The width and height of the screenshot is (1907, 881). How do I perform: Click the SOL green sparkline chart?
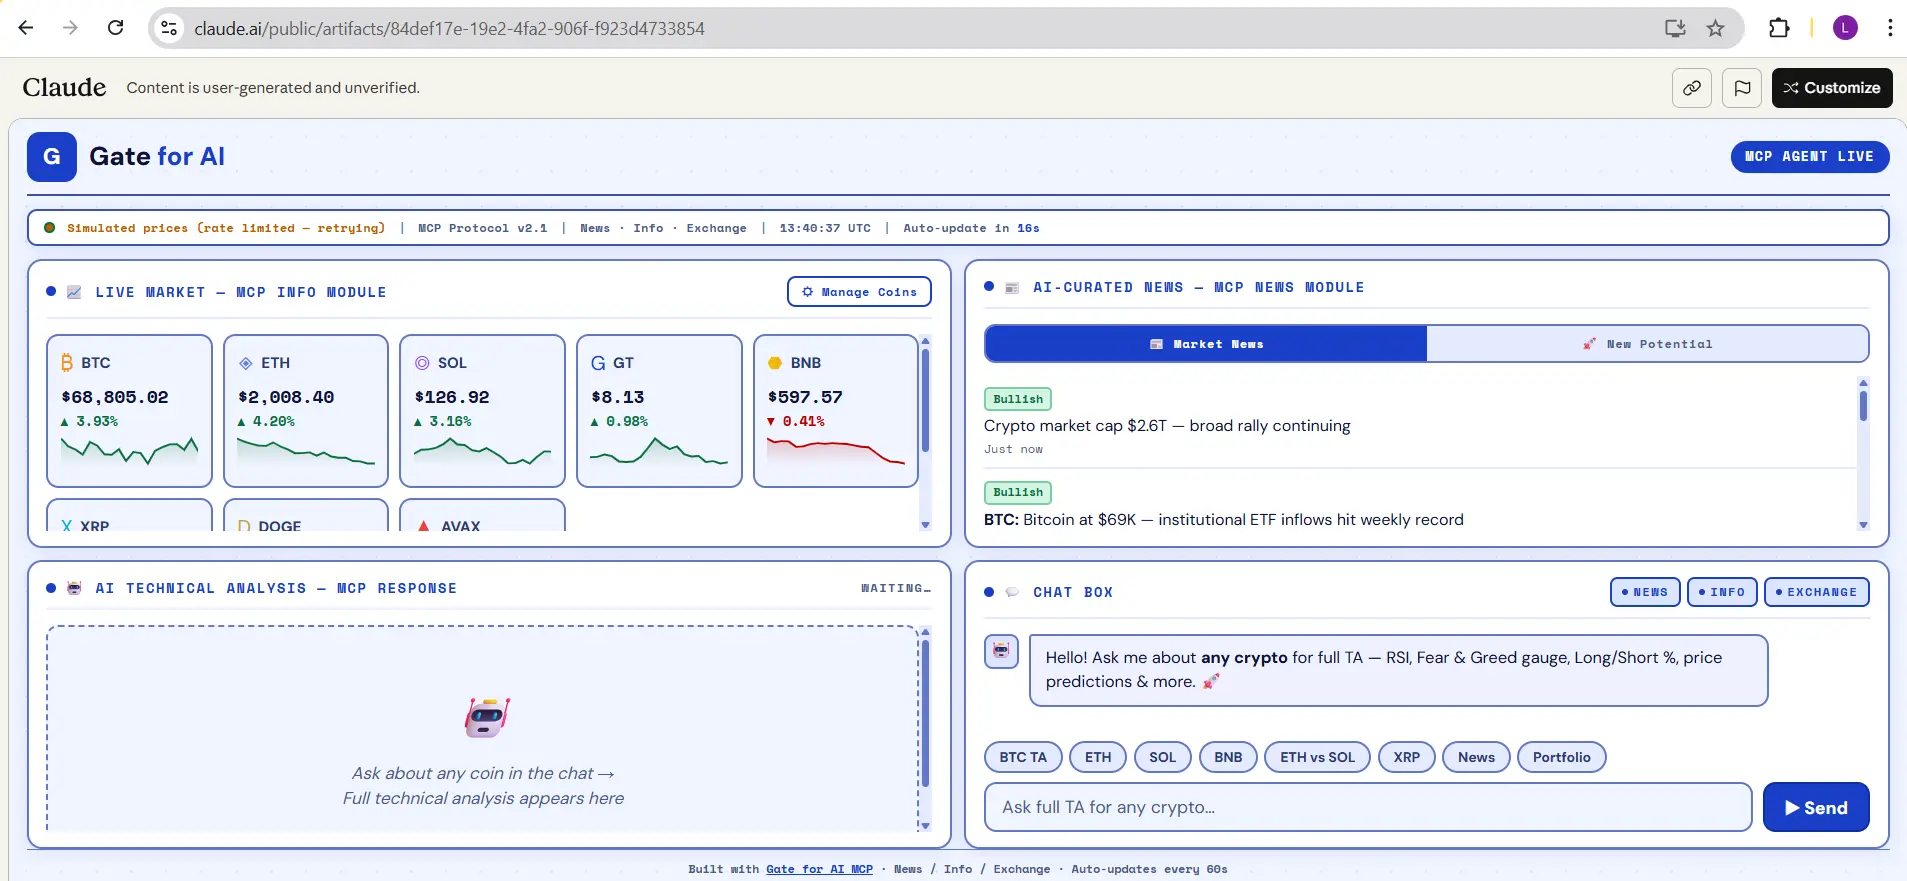coord(482,451)
